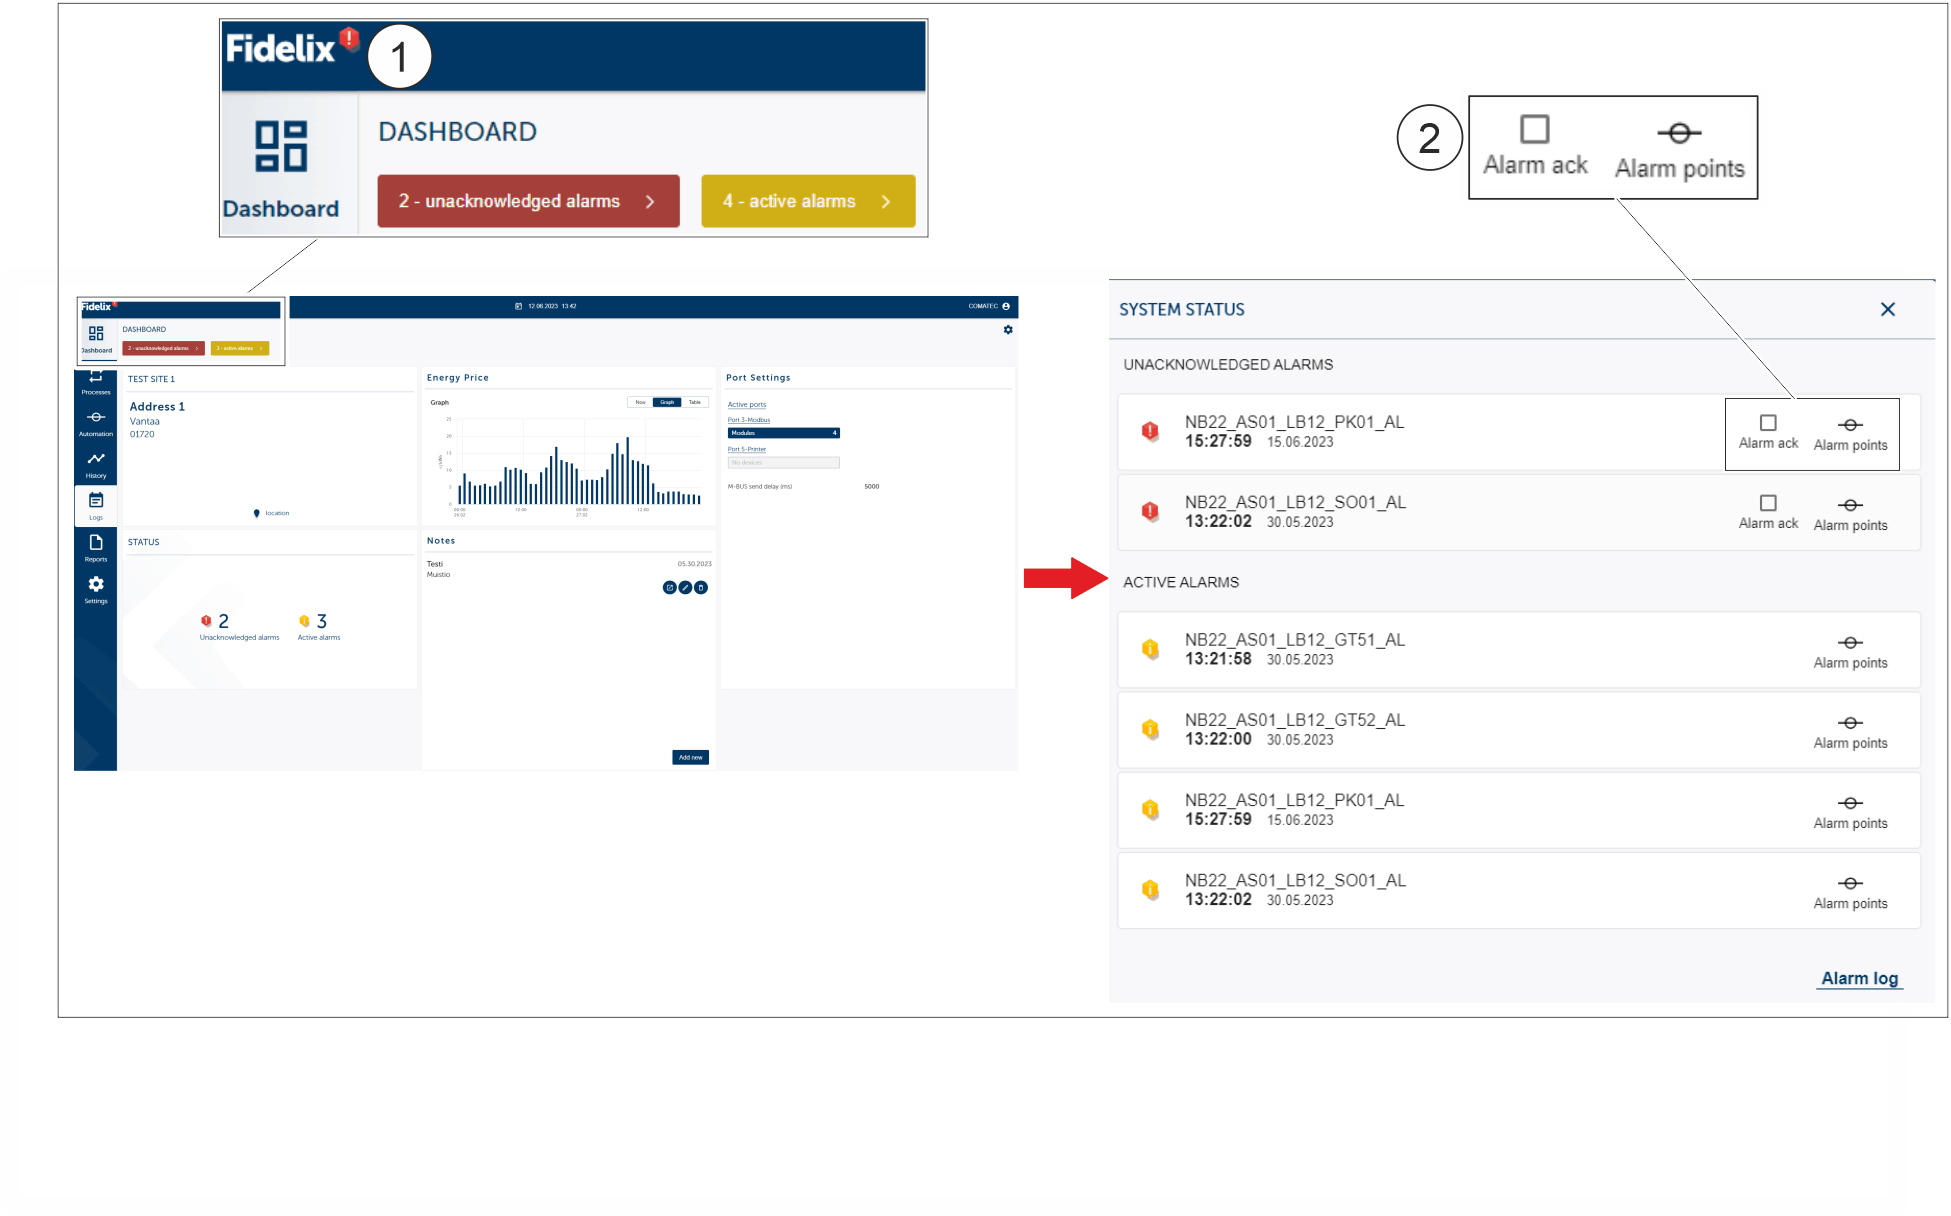Click the ACTIVE ALARMS section heading
The height and width of the screenshot is (1216, 1951).
(1181, 582)
